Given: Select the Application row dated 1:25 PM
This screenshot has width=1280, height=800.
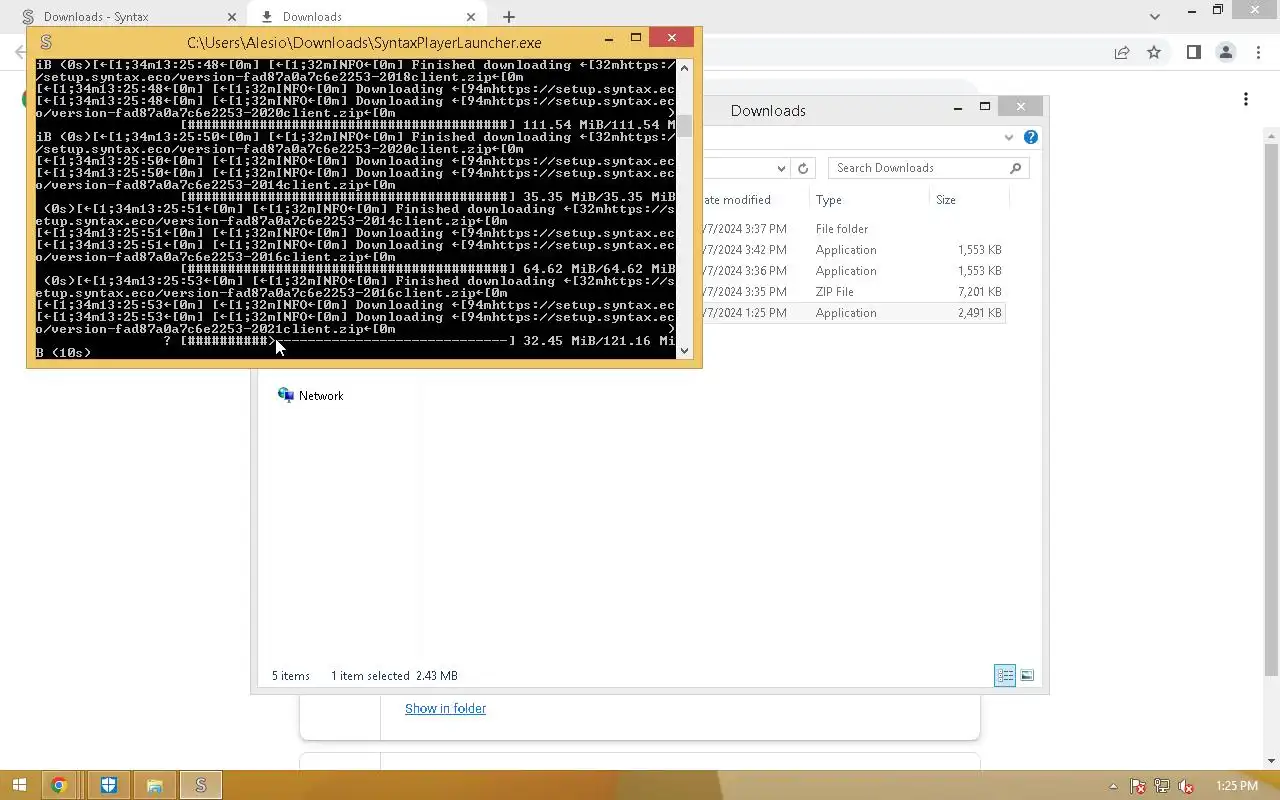Looking at the screenshot, I should (x=853, y=313).
